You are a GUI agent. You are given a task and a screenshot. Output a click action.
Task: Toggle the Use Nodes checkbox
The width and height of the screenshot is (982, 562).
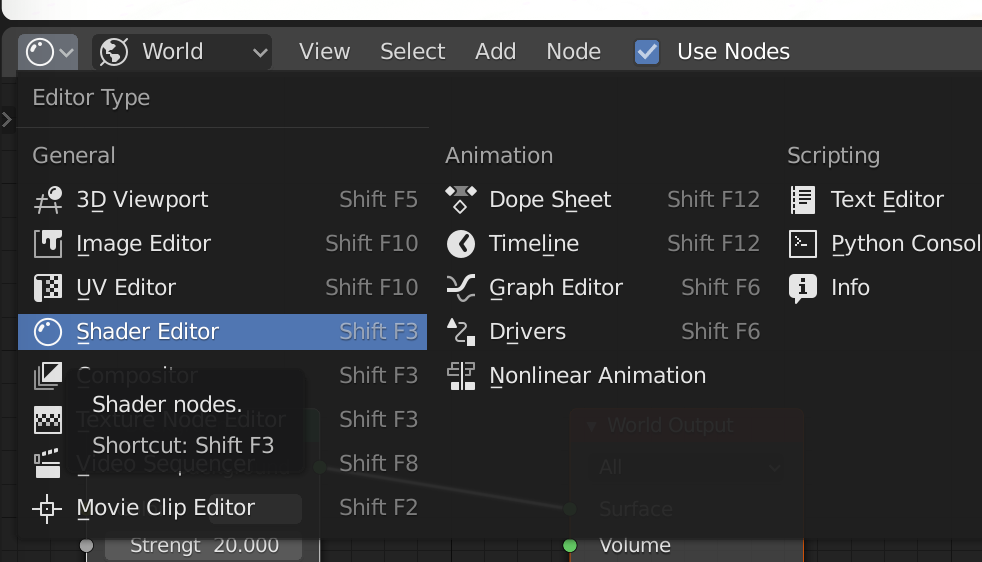[x=647, y=51]
